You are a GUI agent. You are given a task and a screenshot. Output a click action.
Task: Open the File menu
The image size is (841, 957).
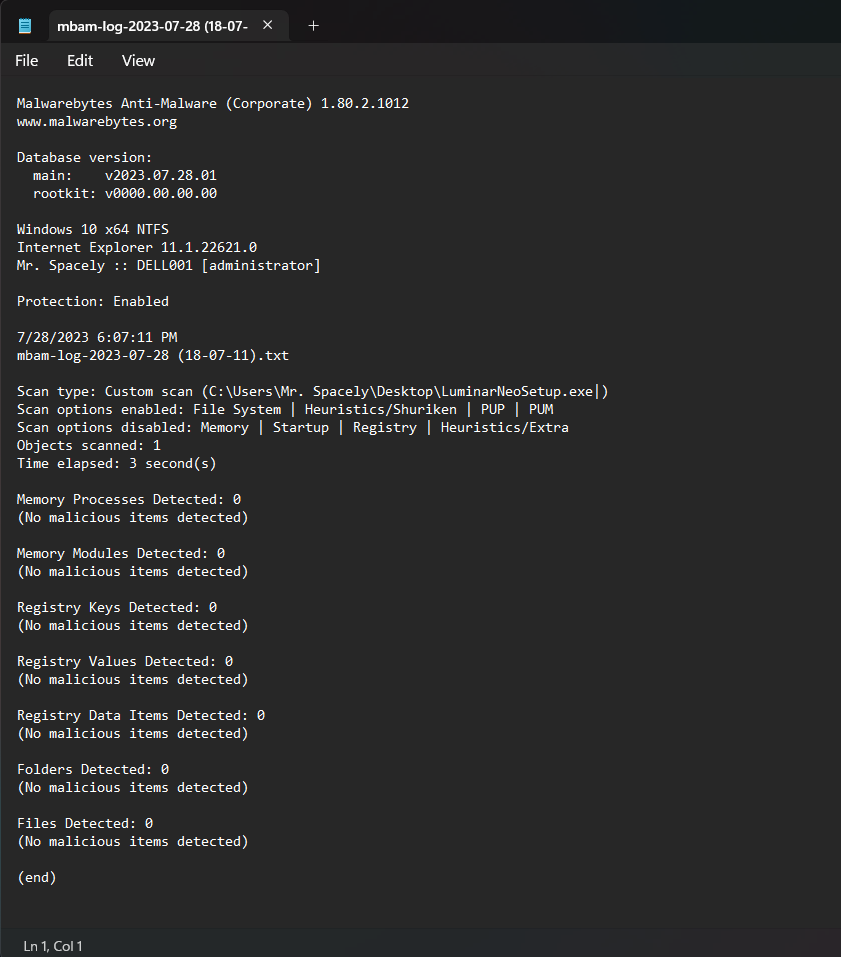click(x=26, y=60)
